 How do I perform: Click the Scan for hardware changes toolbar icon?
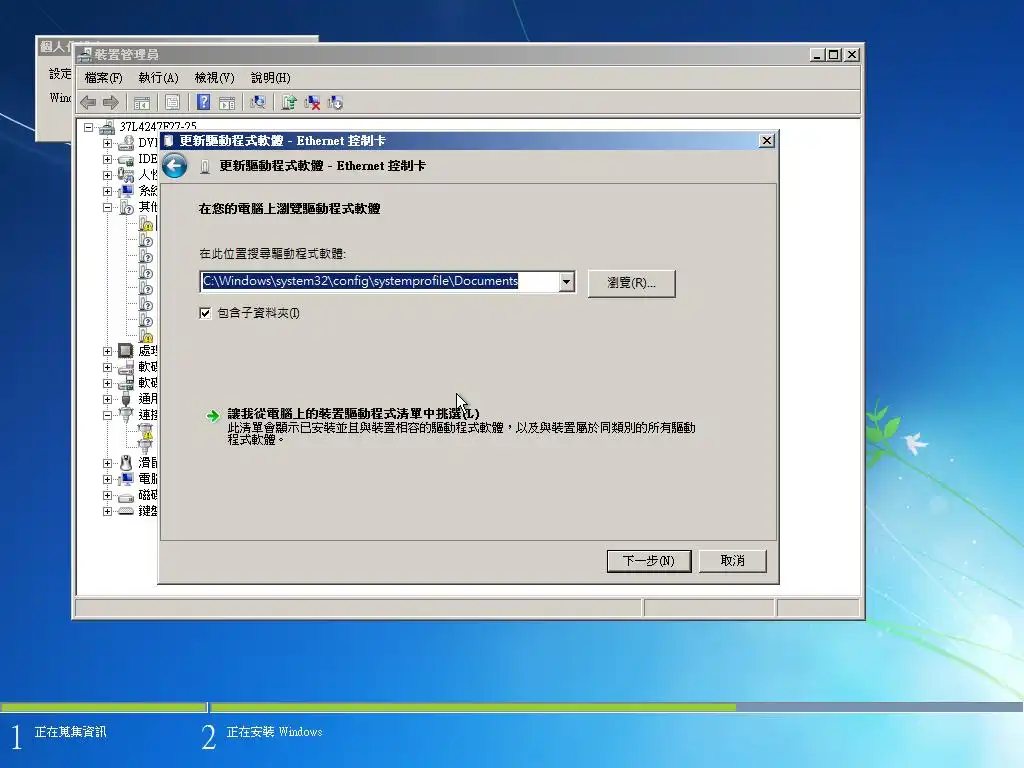(x=258, y=103)
